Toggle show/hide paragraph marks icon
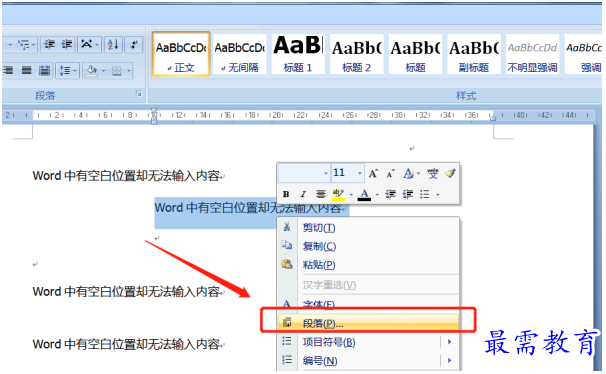Viewport: 606px width, 374px height. (x=134, y=45)
